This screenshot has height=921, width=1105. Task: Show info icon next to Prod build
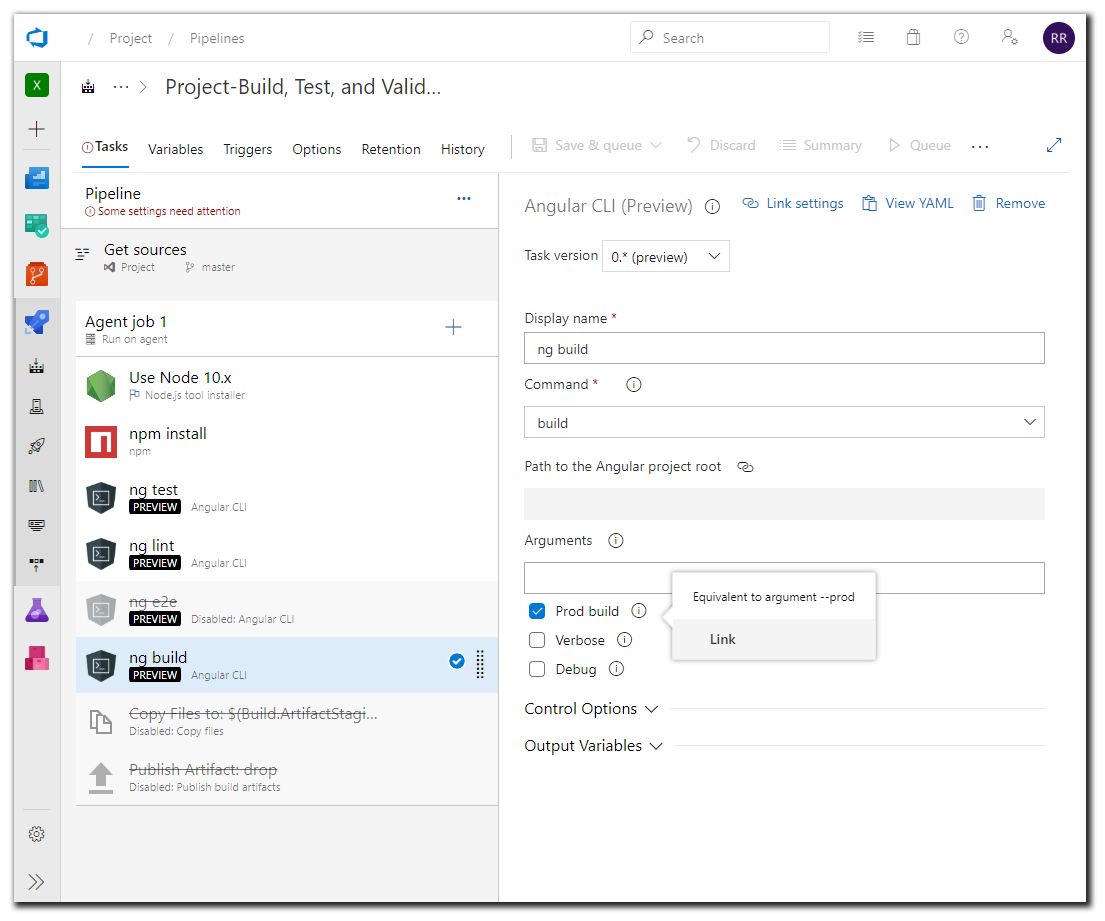638,611
